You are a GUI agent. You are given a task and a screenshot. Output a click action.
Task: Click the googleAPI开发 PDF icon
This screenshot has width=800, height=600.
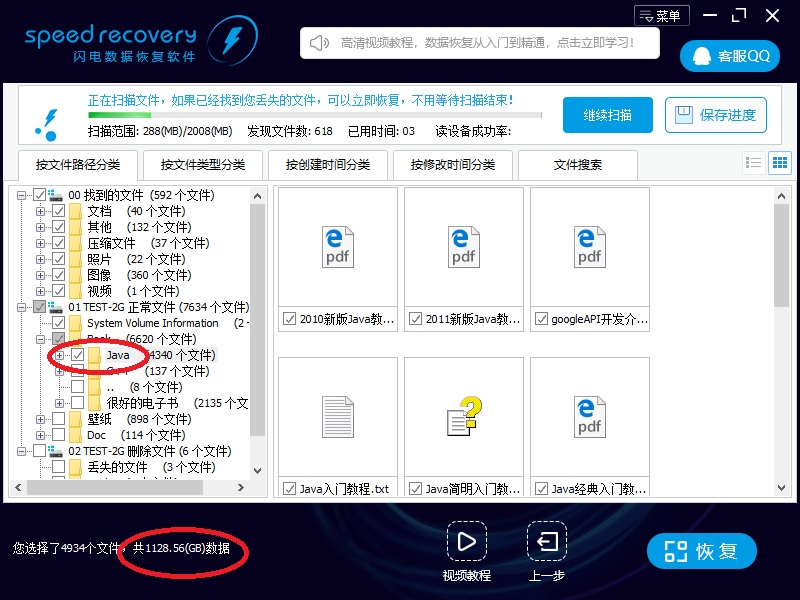point(589,246)
